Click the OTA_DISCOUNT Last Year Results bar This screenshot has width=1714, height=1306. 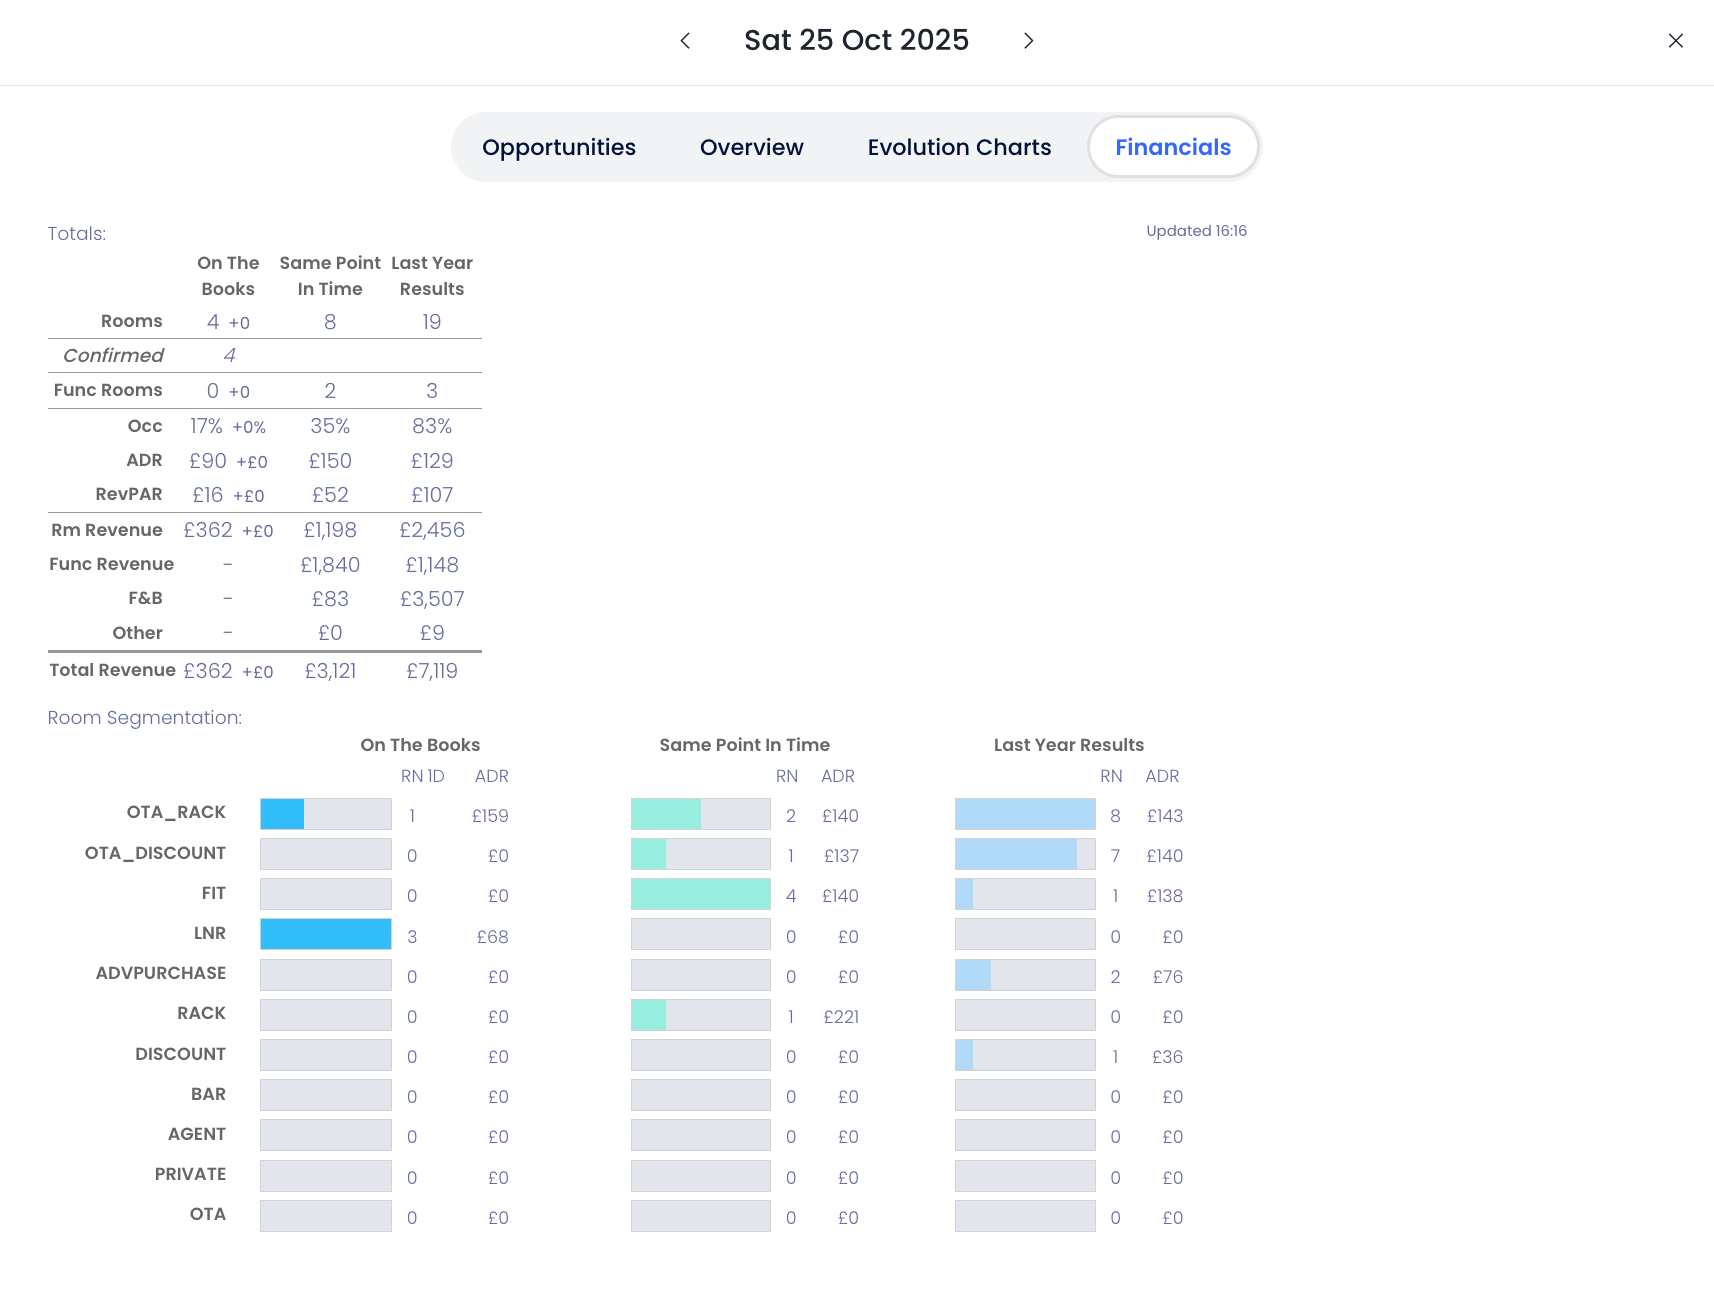point(1024,854)
